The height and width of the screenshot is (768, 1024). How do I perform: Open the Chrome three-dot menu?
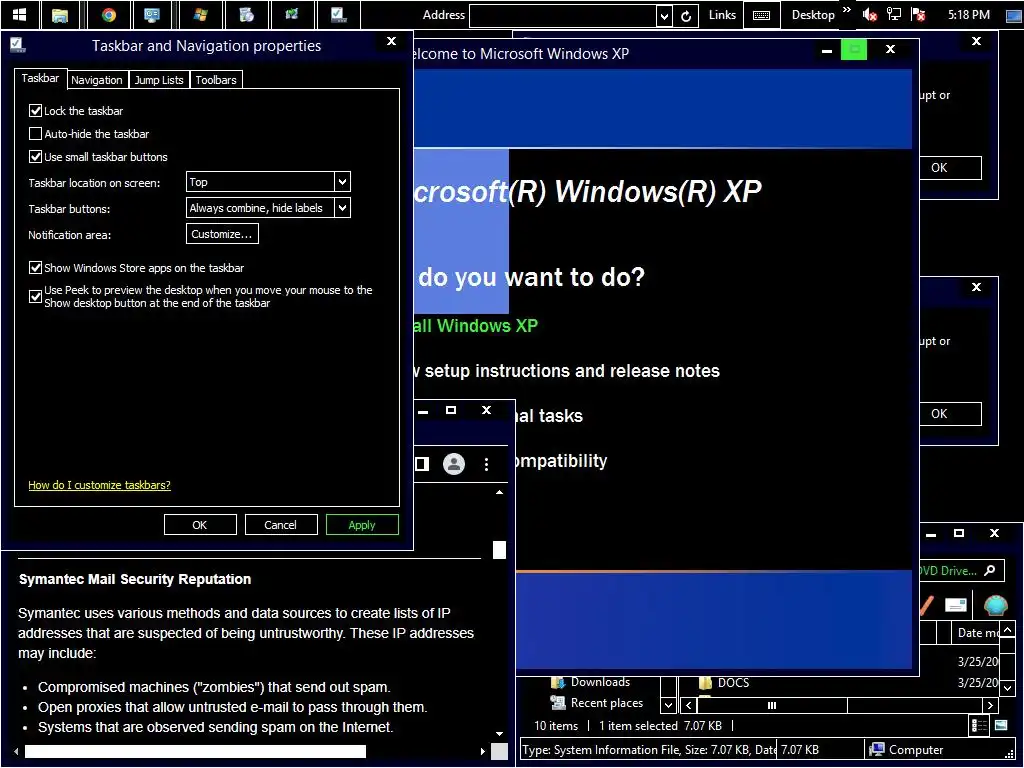click(x=486, y=464)
